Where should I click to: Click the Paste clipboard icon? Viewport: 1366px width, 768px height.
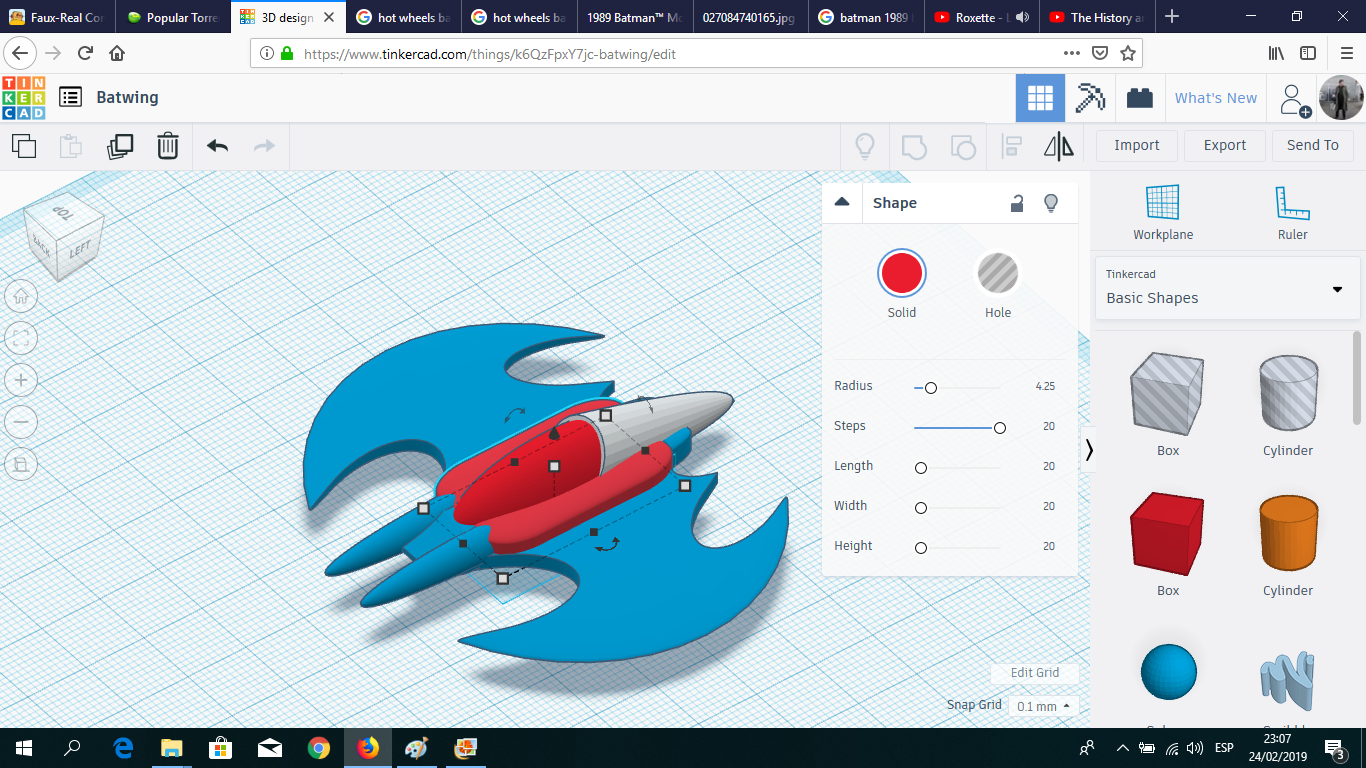(71, 146)
